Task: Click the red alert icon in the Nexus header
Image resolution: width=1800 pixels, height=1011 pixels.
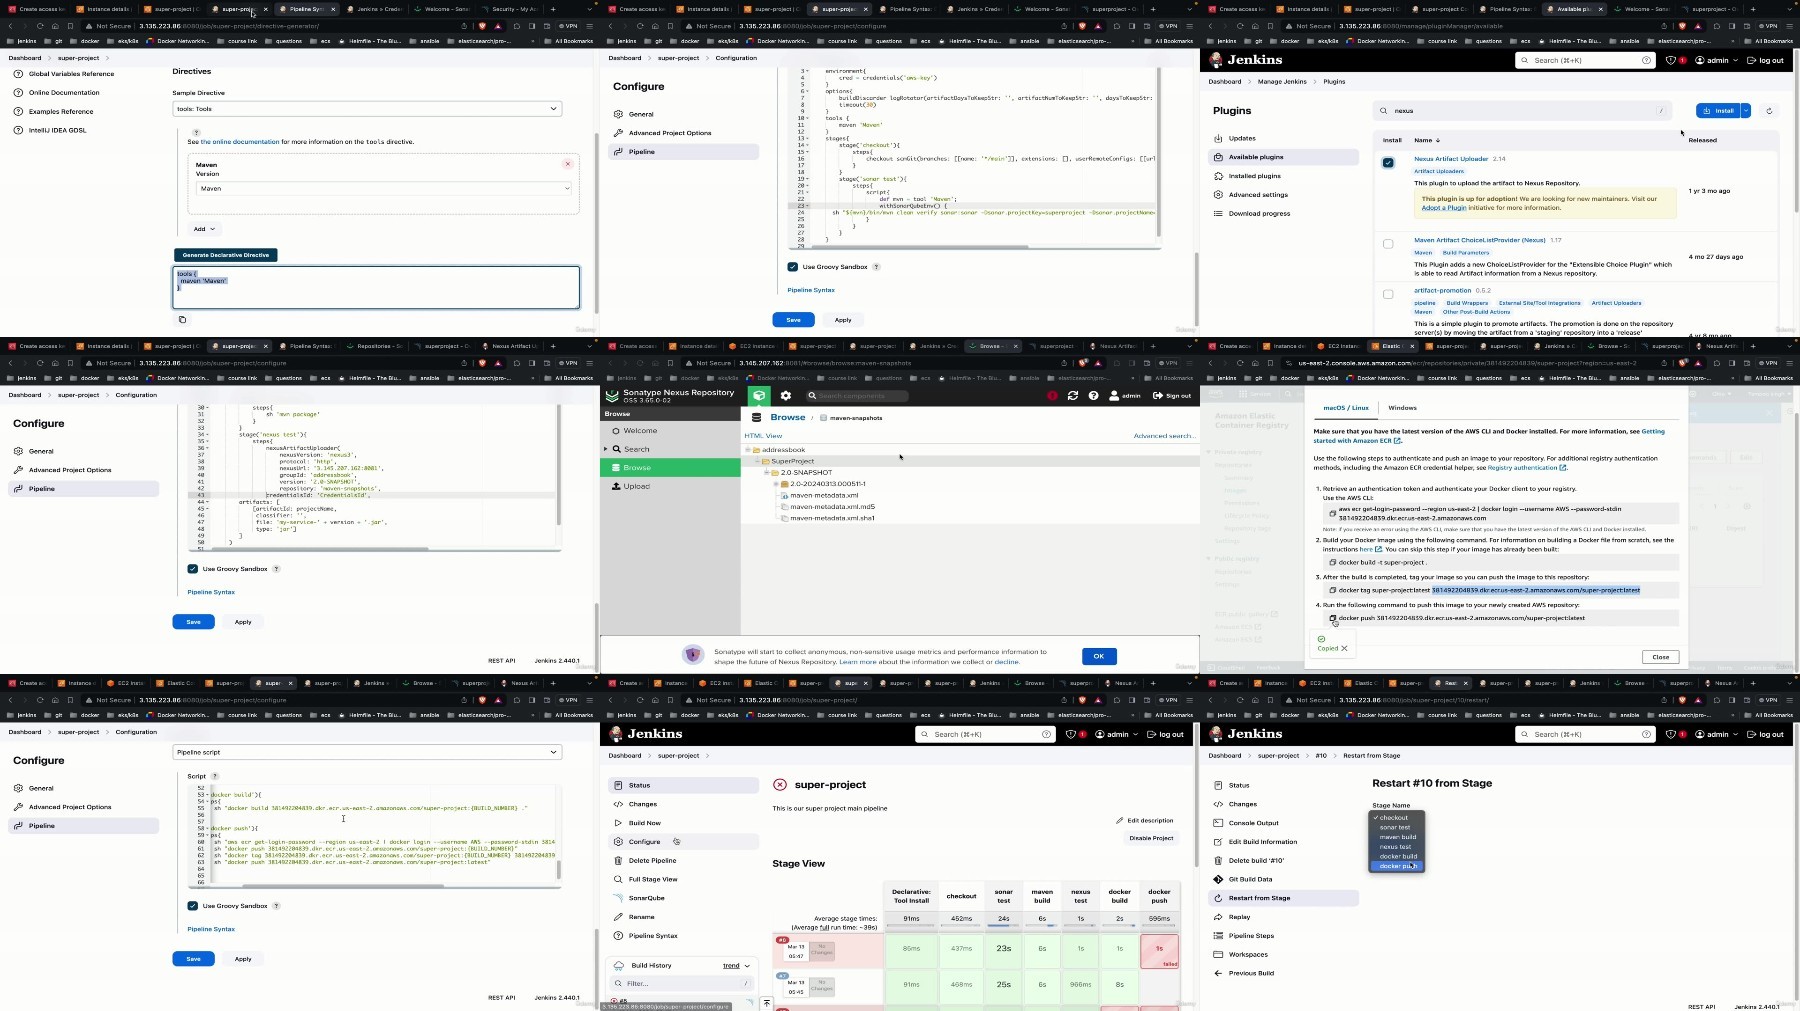Action: [x=1052, y=396]
